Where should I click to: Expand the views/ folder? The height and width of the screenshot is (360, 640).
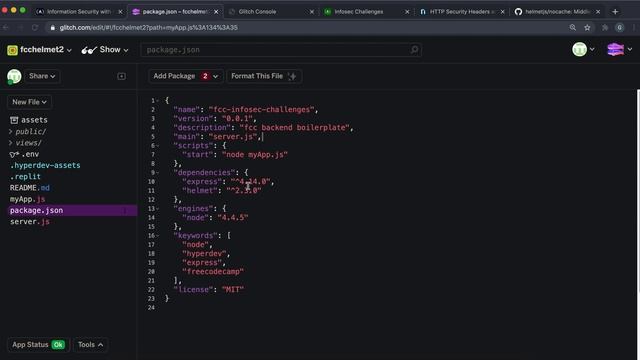coord(25,143)
